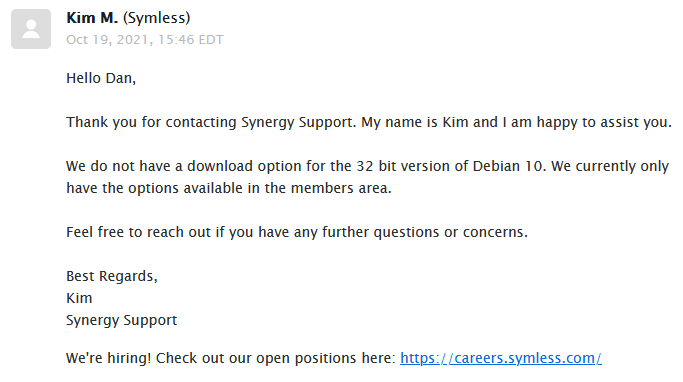Viewport: 683px width, 382px height.
Task: Click the (Symless) organization label
Action: 157,18
